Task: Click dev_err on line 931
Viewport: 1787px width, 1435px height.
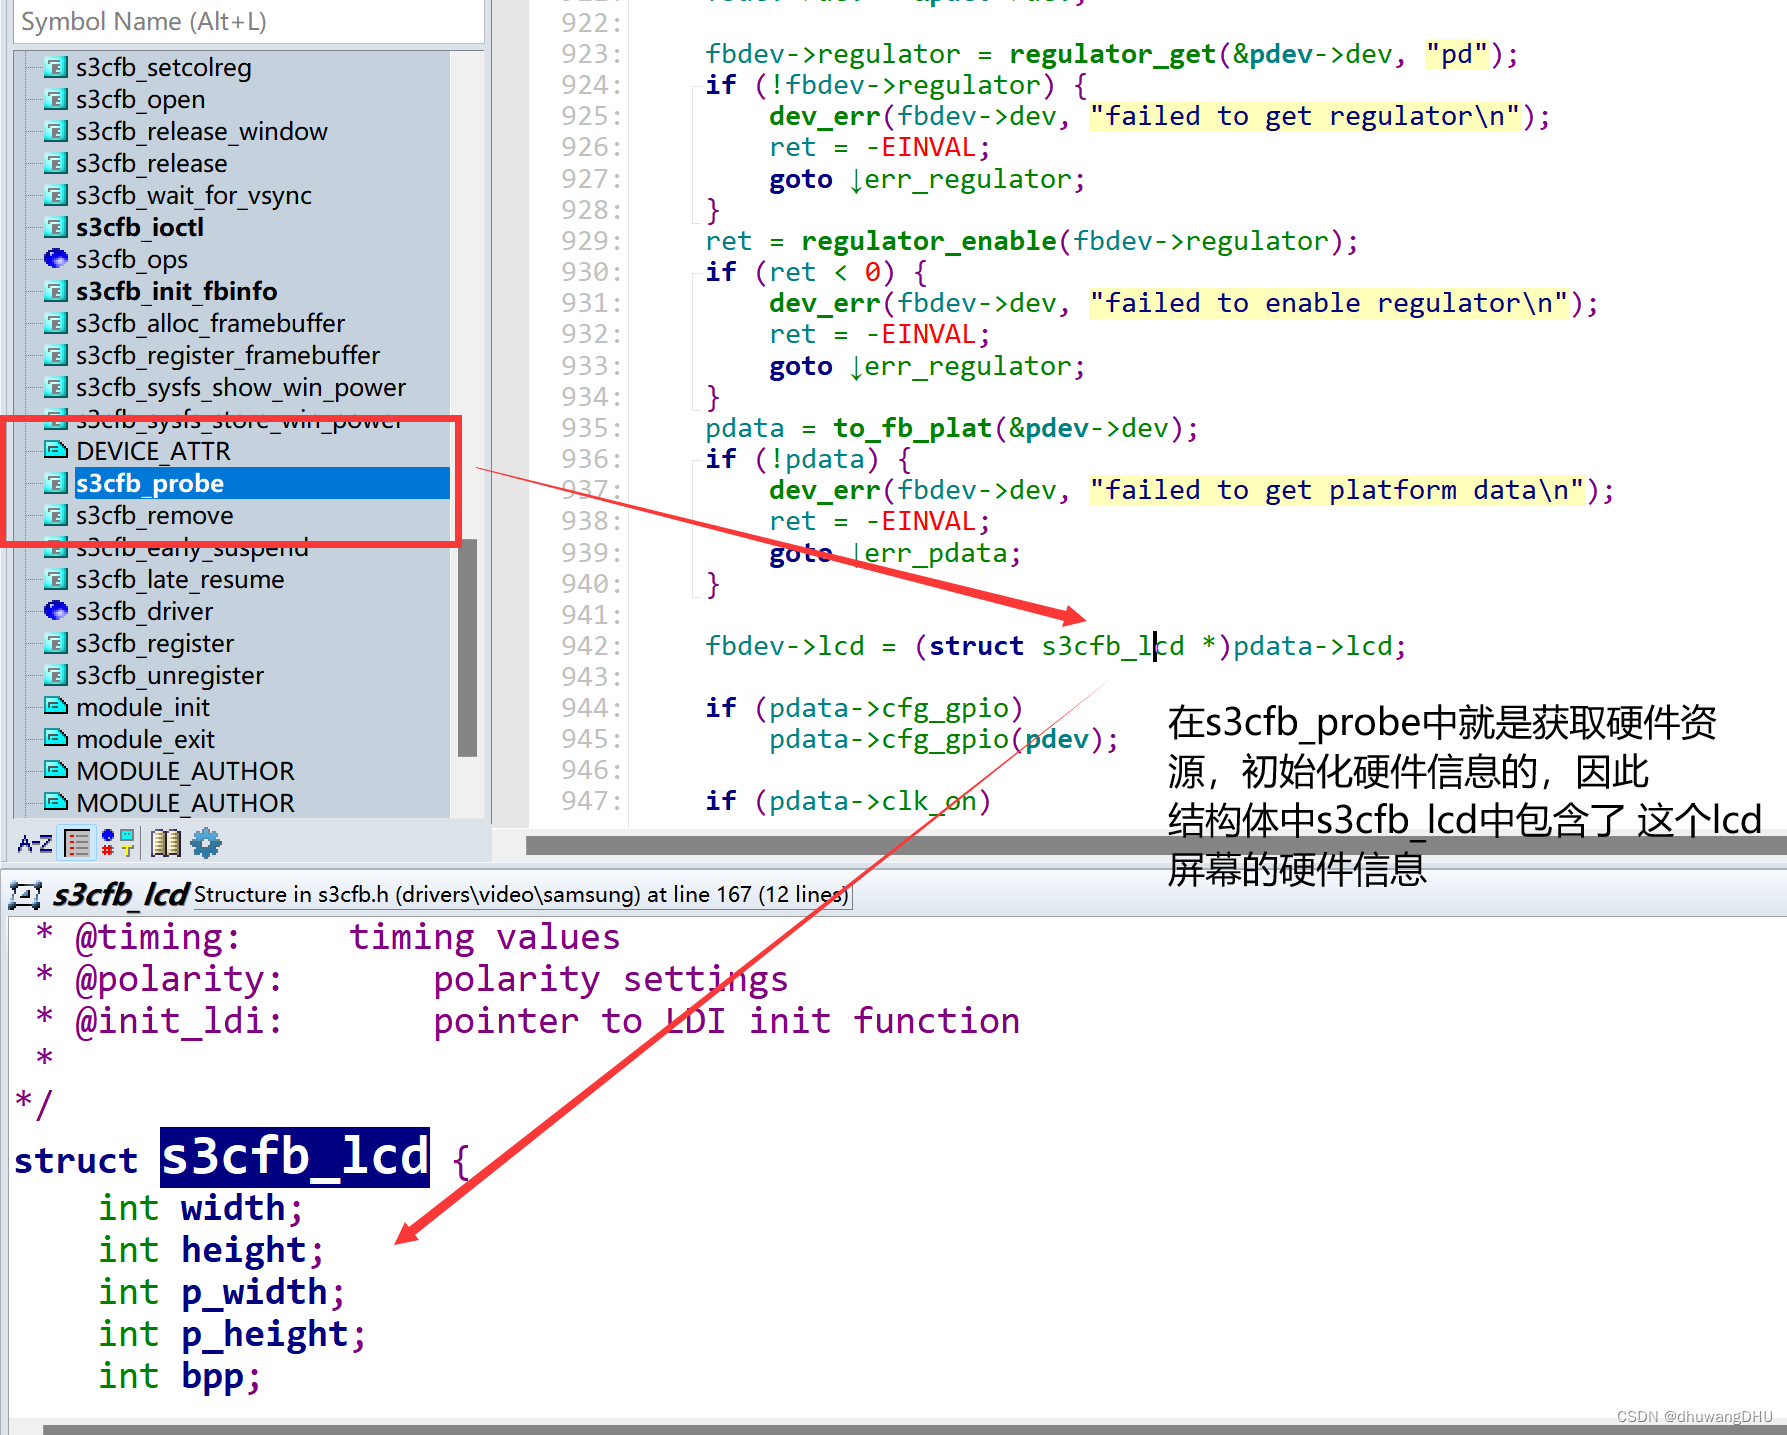Action: (824, 303)
